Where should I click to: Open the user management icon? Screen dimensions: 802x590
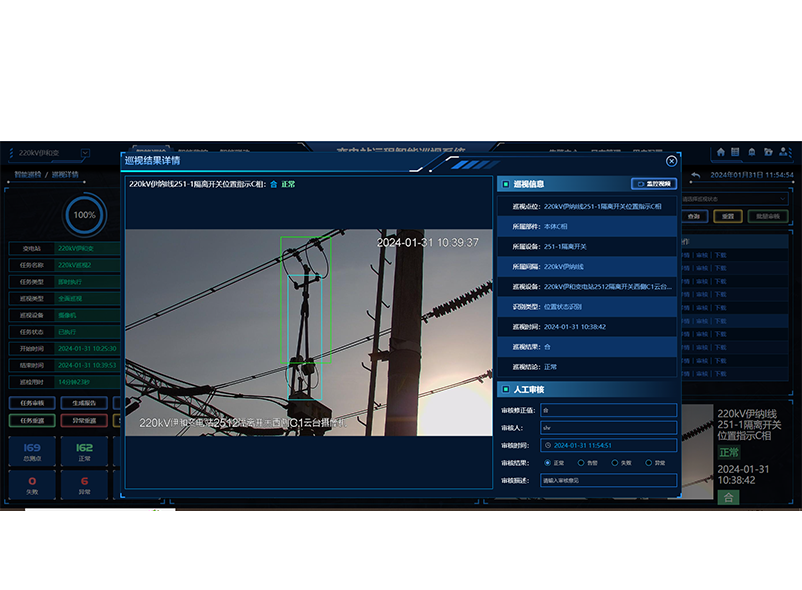coord(783,152)
